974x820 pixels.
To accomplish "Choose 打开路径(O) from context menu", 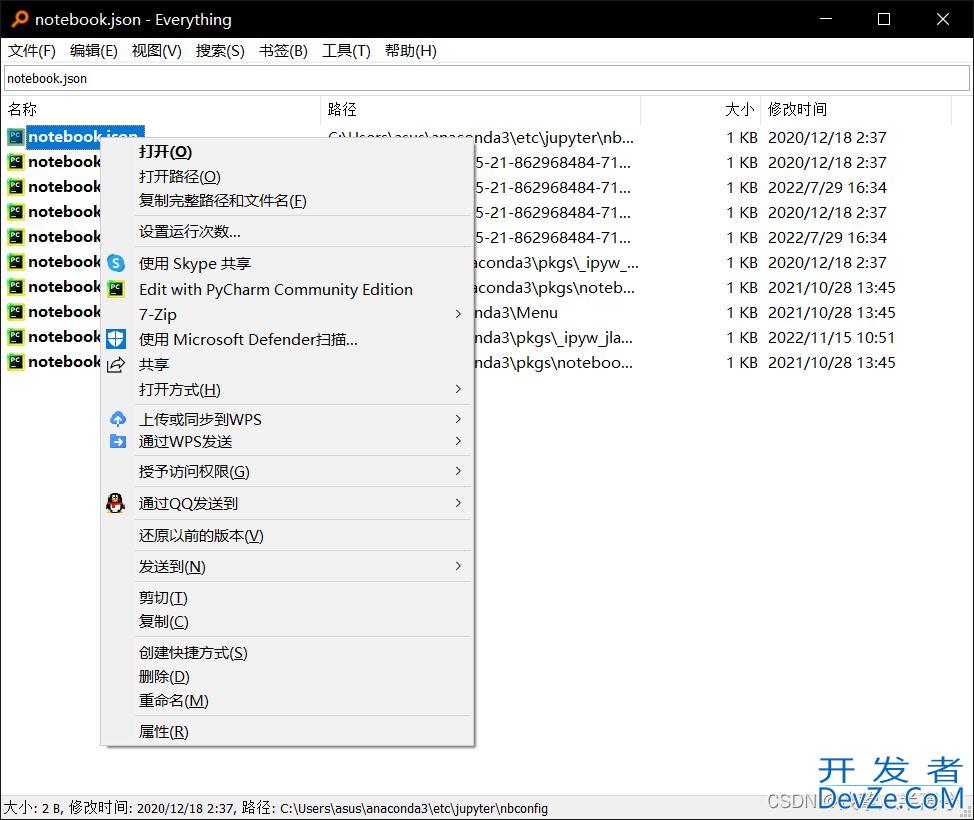I will pyautogui.click(x=180, y=177).
